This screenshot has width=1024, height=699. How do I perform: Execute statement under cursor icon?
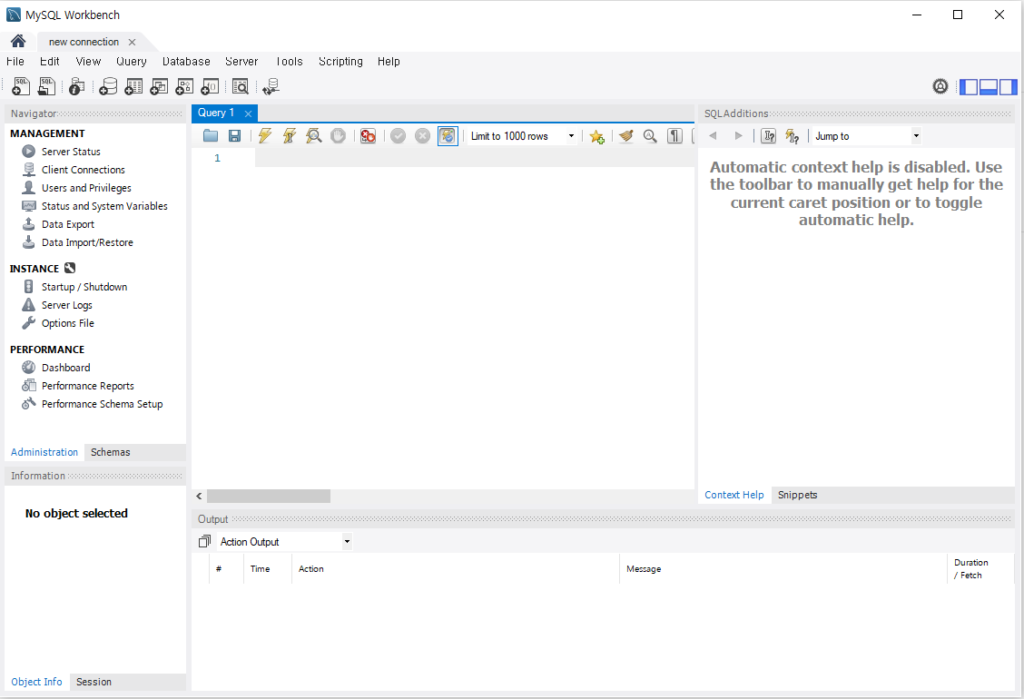click(289, 136)
